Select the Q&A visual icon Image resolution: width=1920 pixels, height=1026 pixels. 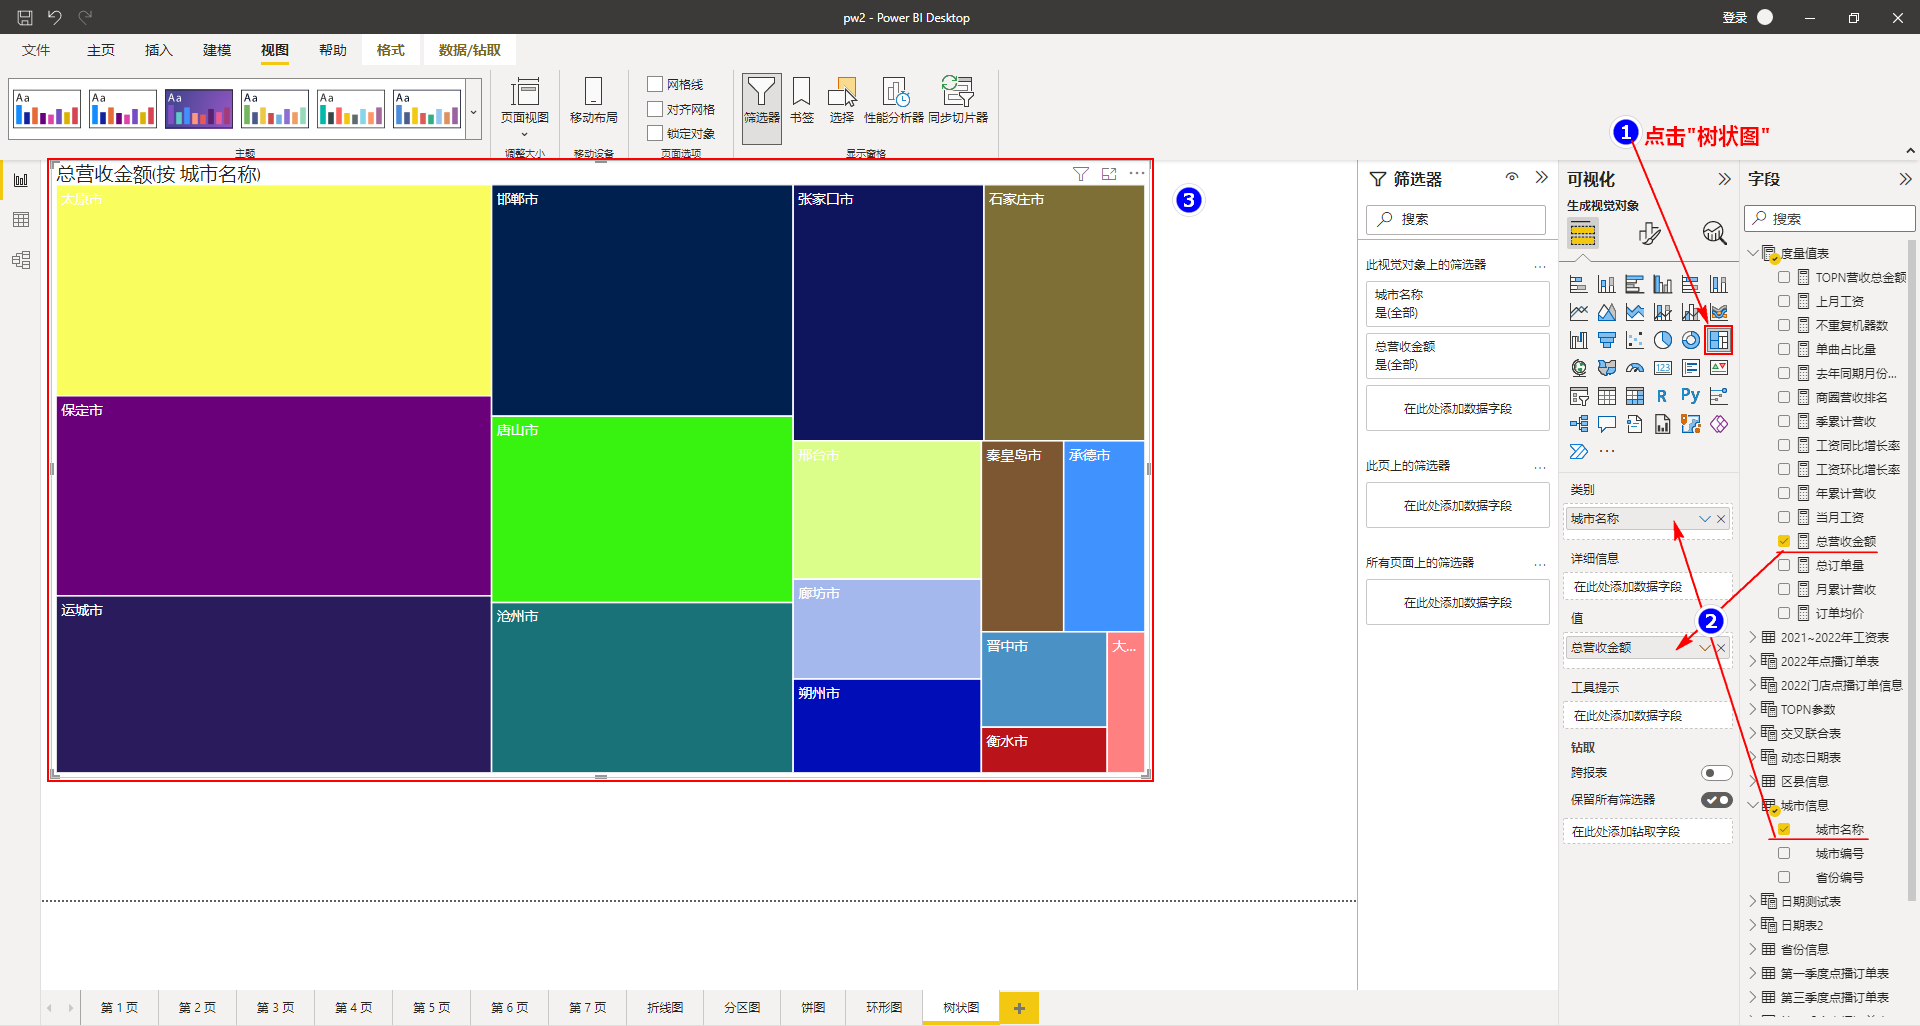[1606, 424]
